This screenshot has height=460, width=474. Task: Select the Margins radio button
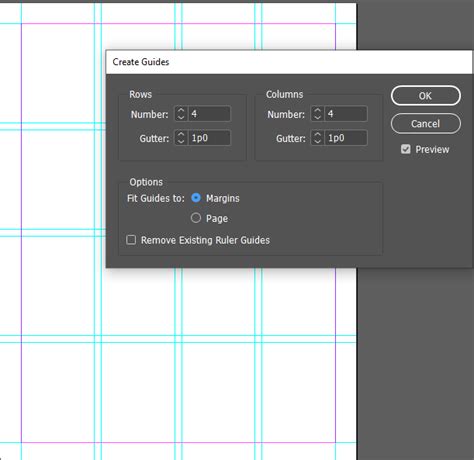point(196,198)
